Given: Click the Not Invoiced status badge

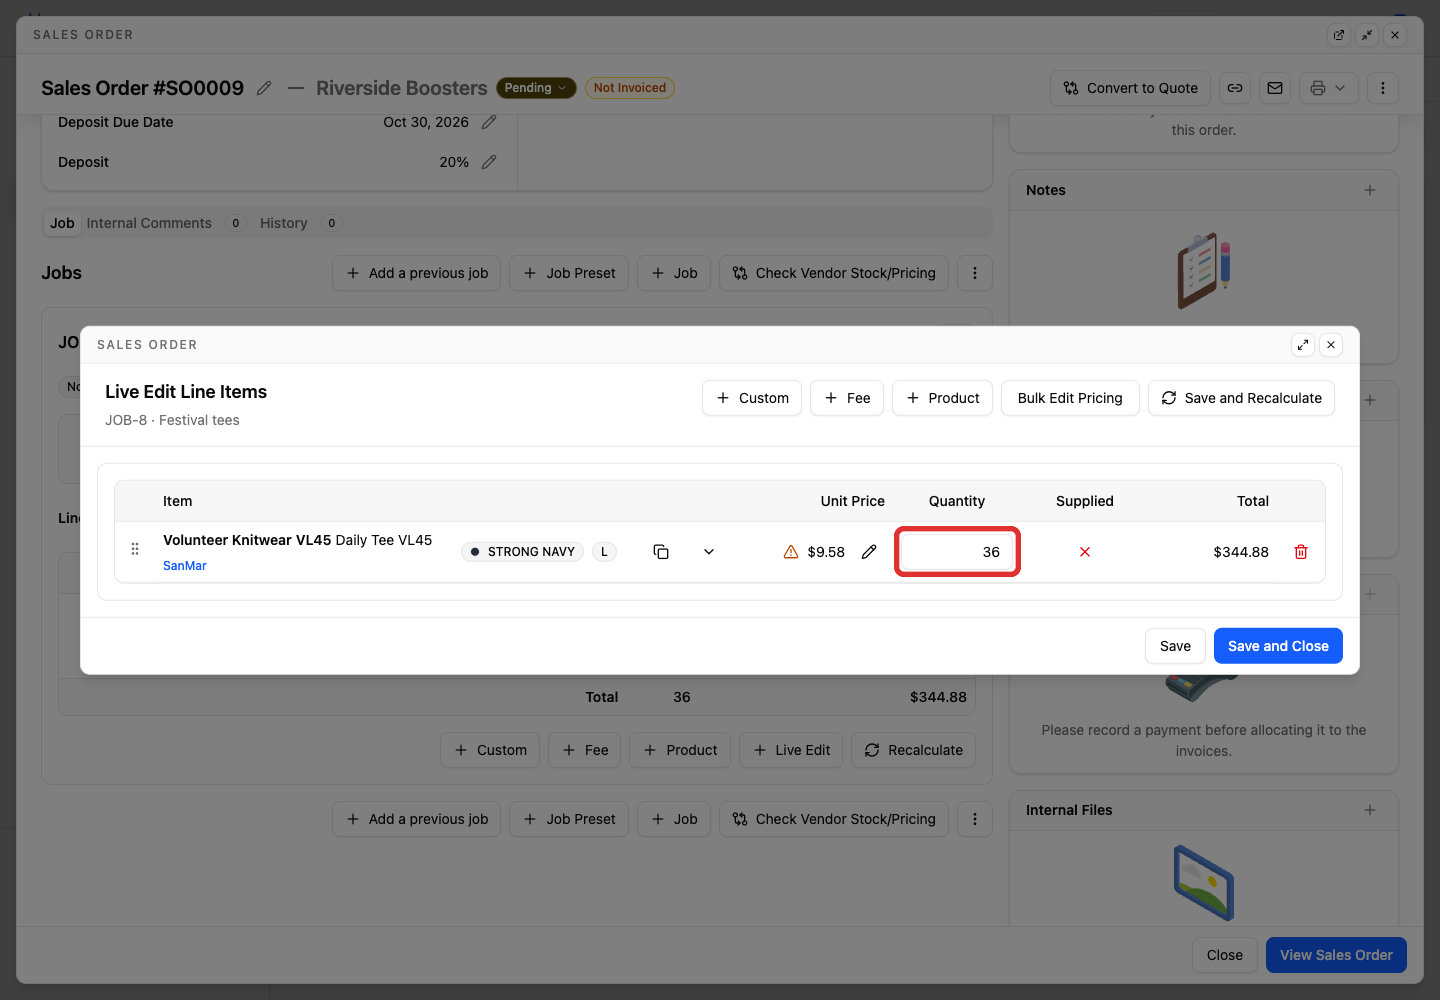Looking at the screenshot, I should [630, 88].
